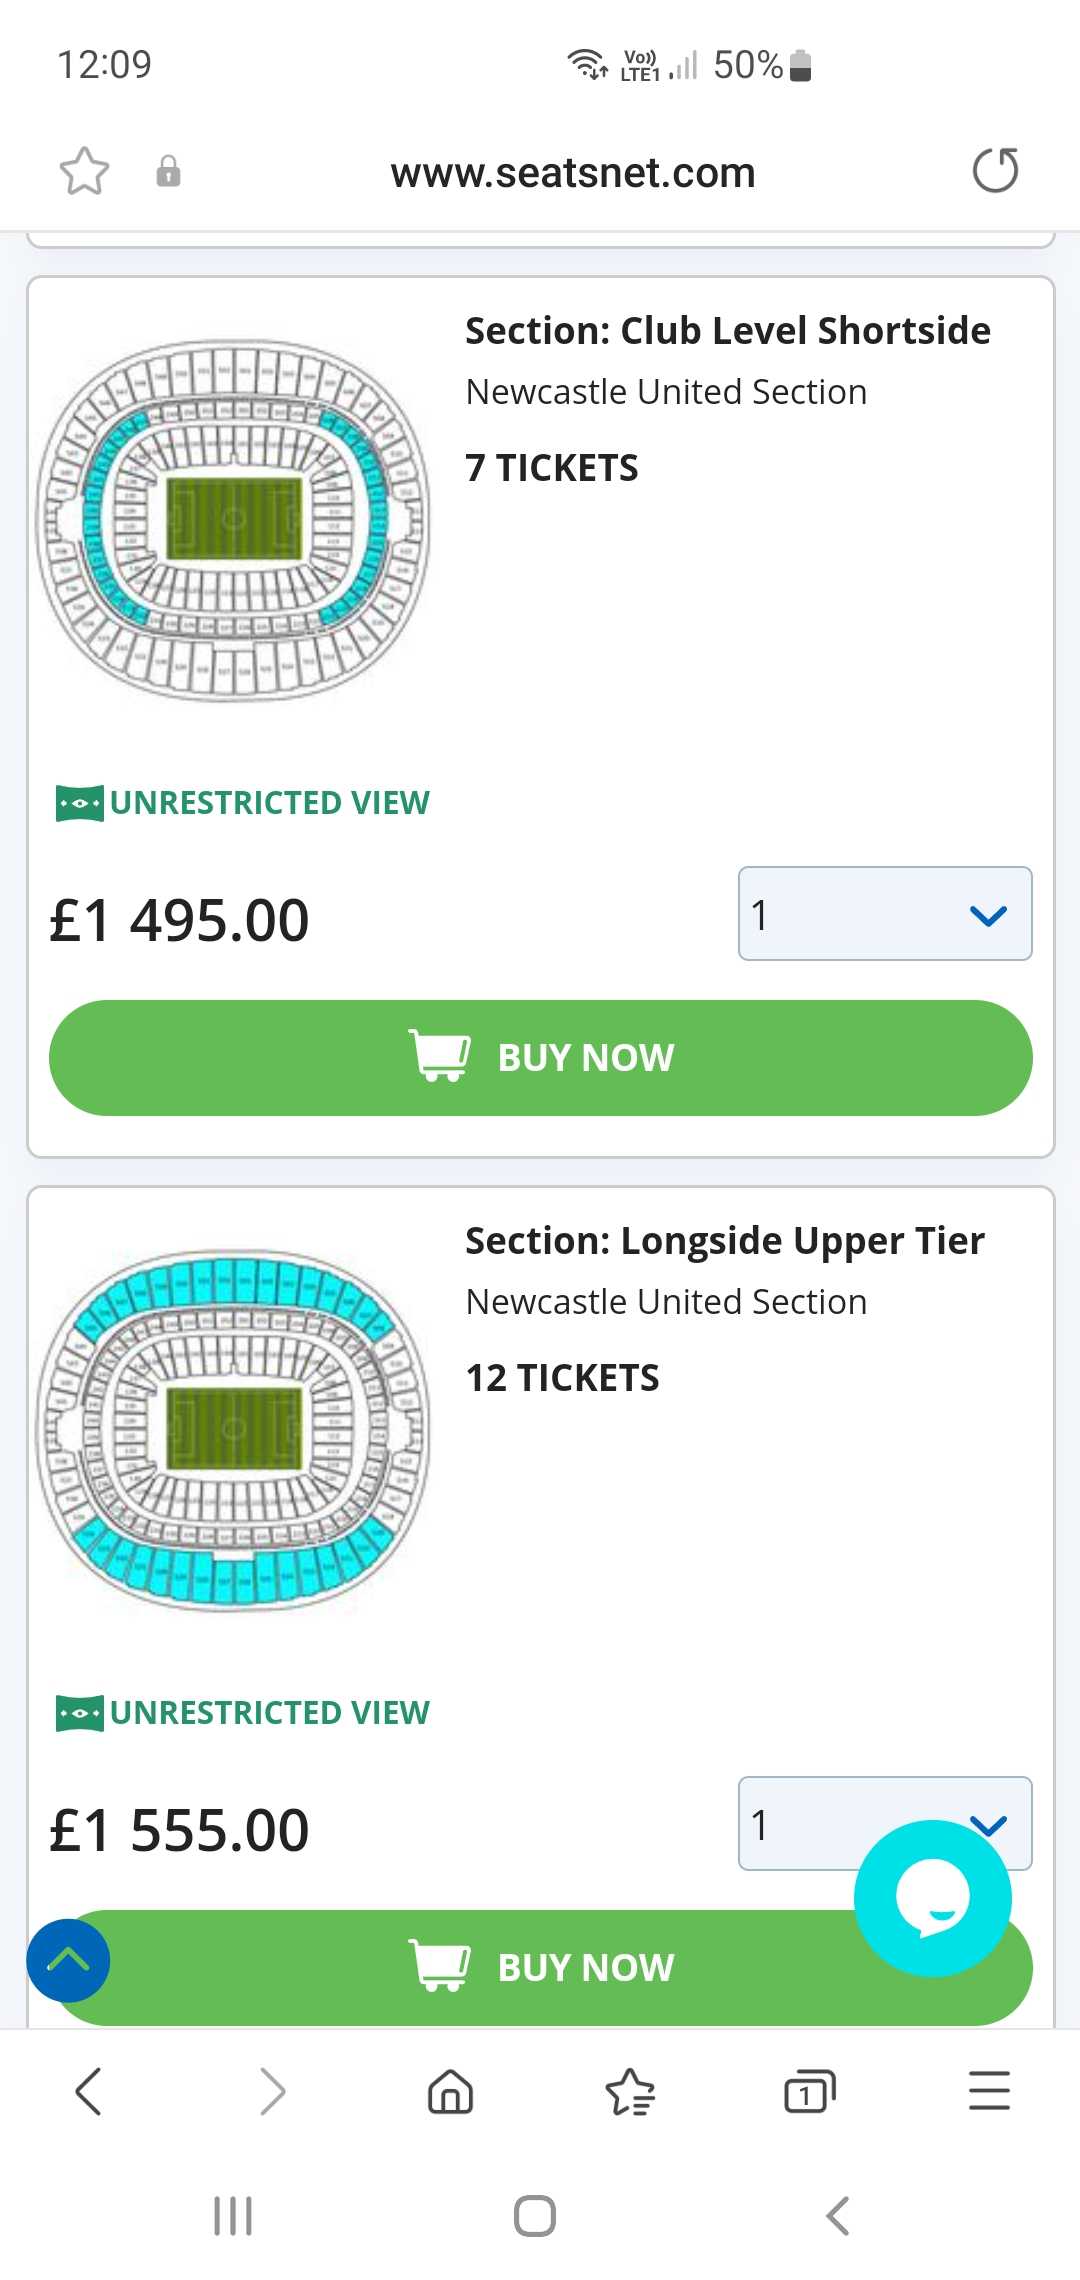Tap the Club Level Shortside stadium map
Screen dimensions: 1080x2280
click(233, 520)
